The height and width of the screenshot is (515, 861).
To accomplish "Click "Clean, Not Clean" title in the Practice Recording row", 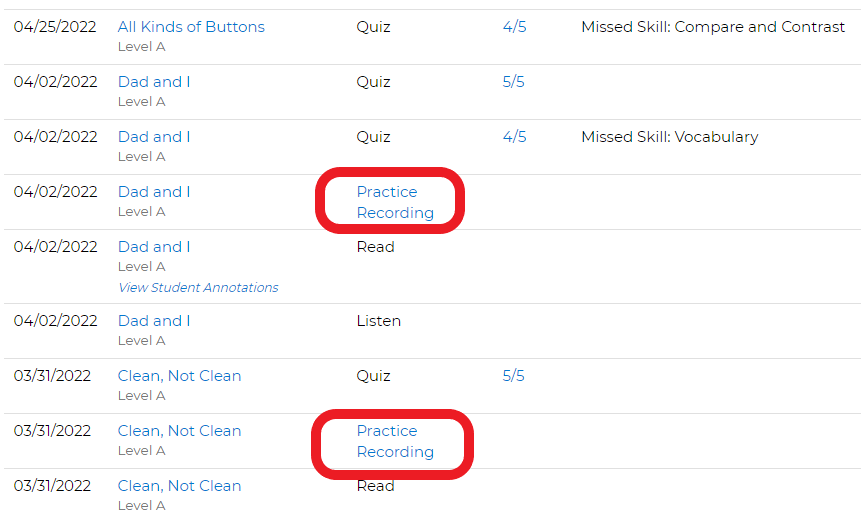I will click(x=180, y=430).
